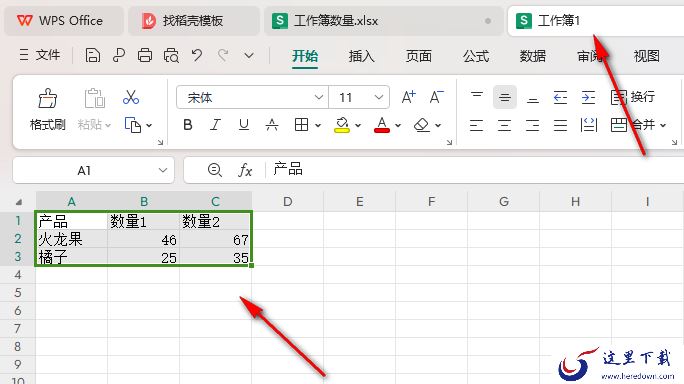
Task: Open Print Preview icon
Action: coord(171,55)
